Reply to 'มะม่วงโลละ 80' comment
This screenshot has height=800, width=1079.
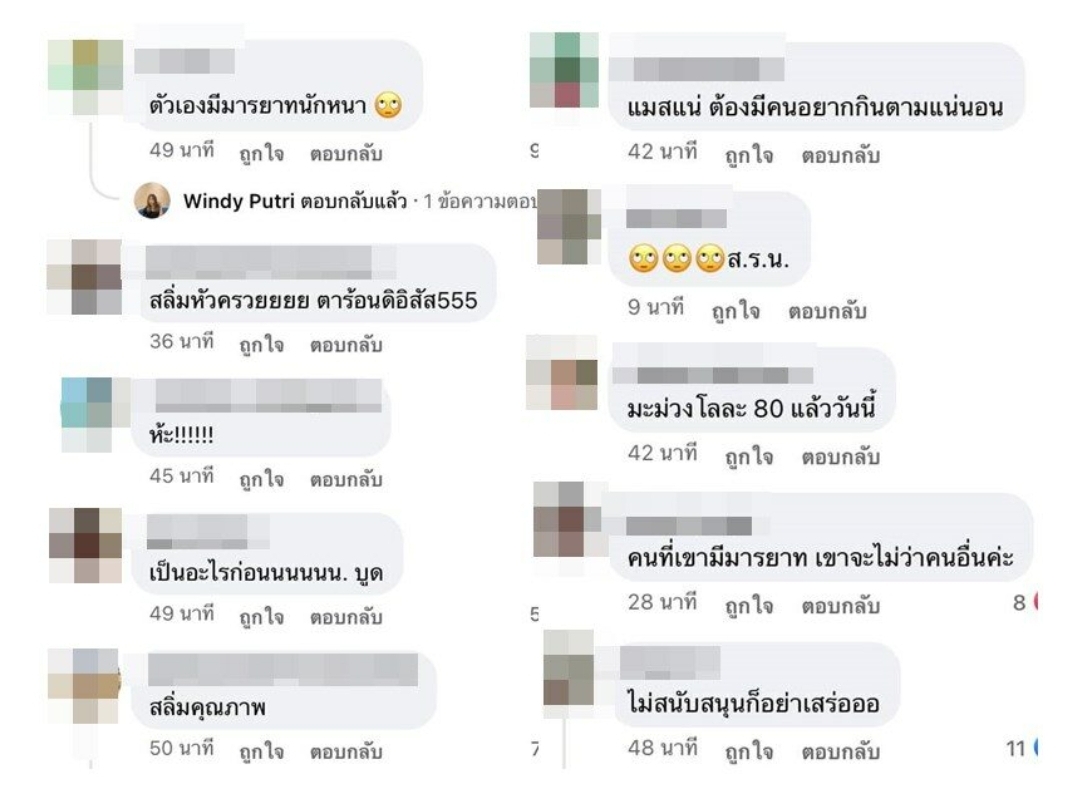coord(840,456)
